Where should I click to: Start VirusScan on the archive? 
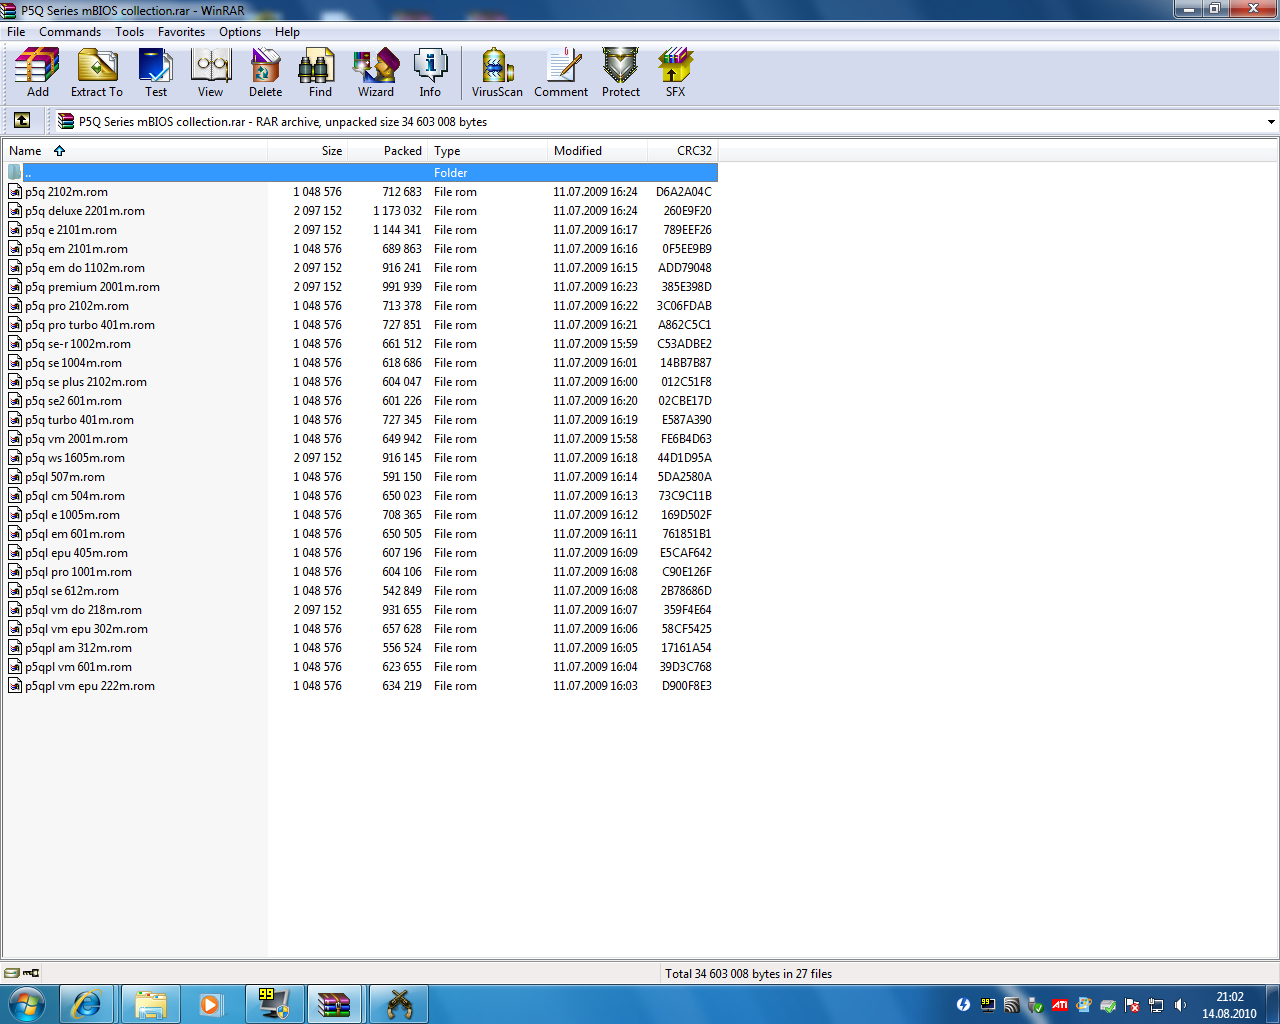497,72
